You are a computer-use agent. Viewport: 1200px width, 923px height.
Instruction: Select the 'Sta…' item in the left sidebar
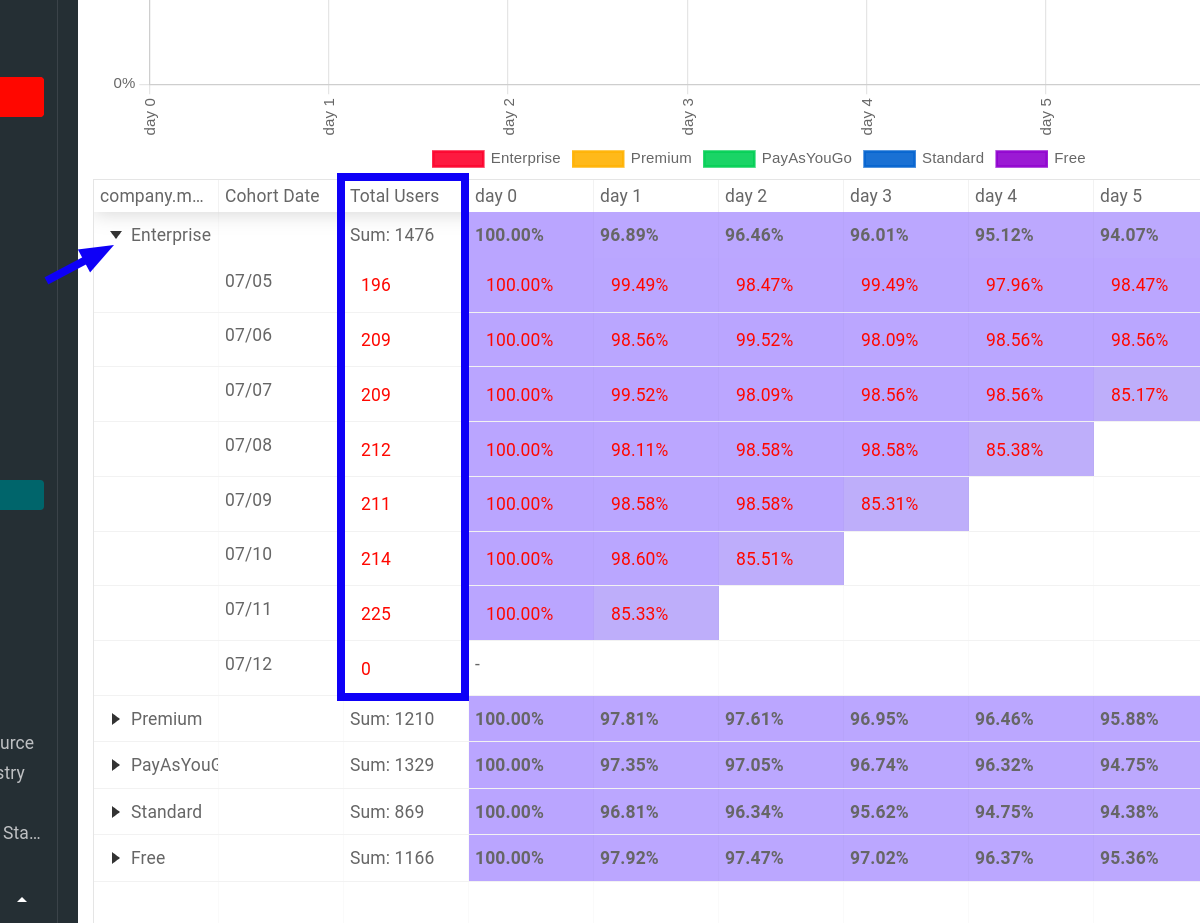point(24,833)
